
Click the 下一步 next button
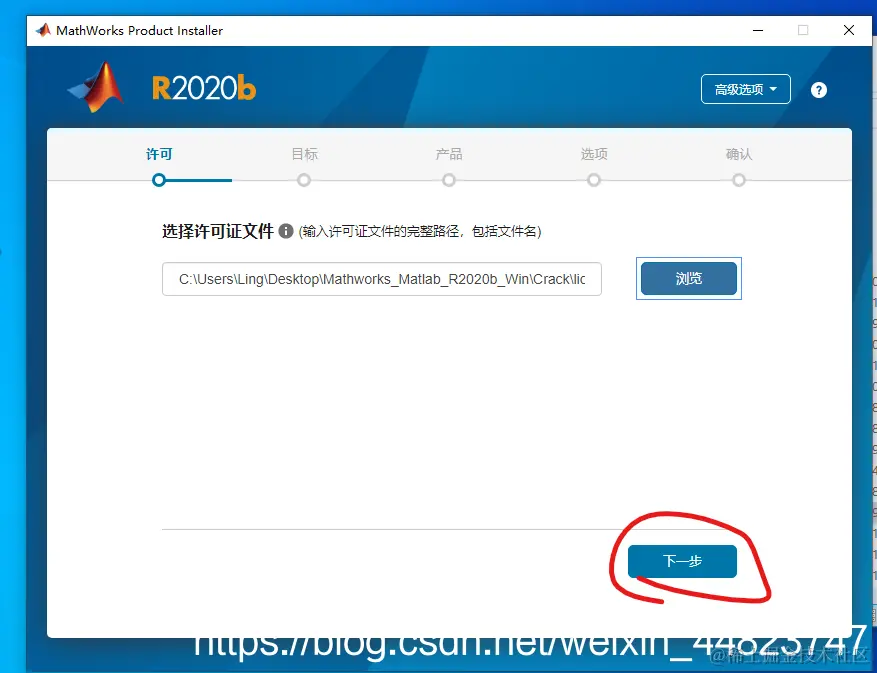pos(681,561)
